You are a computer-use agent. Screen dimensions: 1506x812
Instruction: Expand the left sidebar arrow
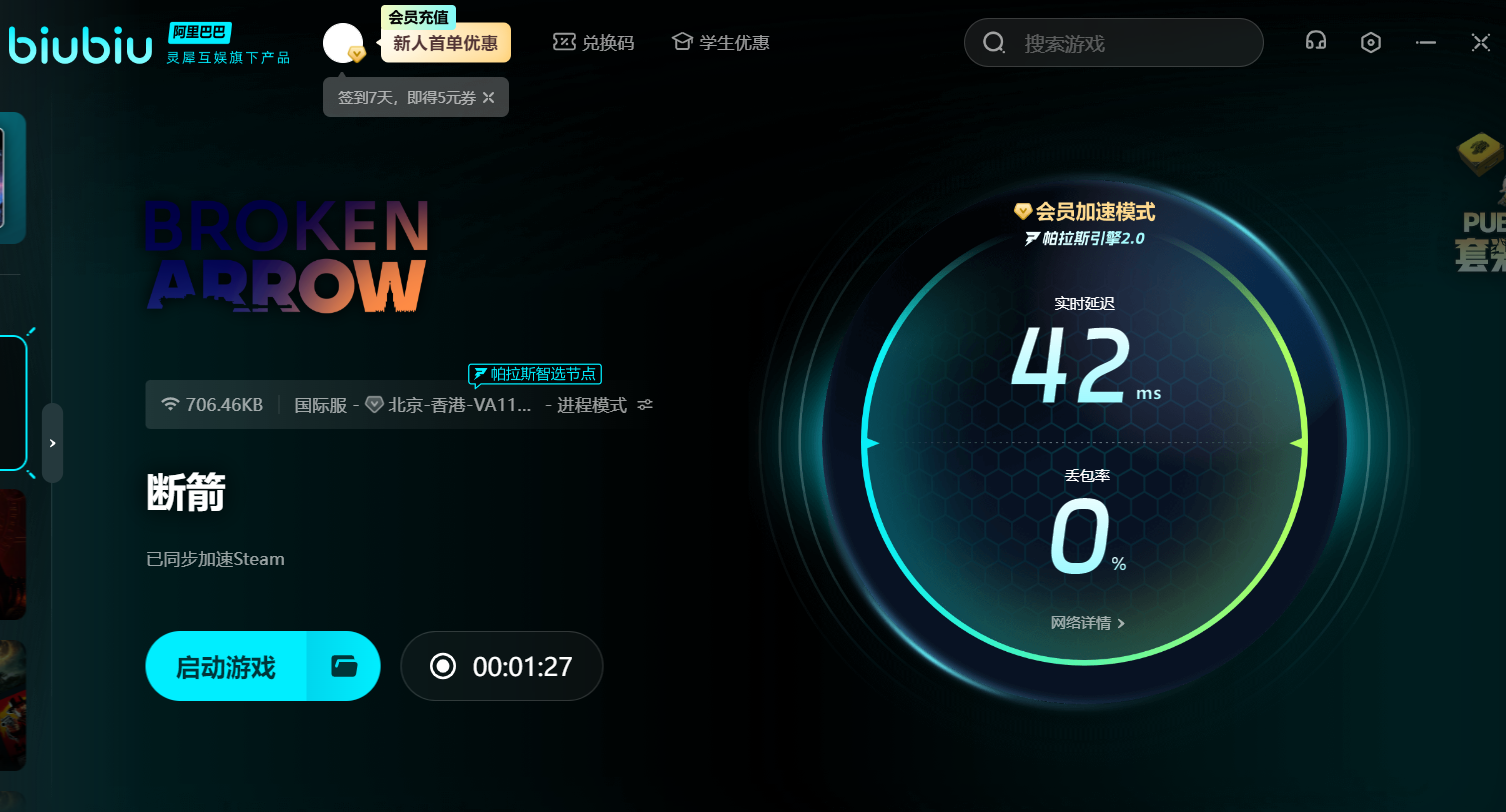click(52, 443)
